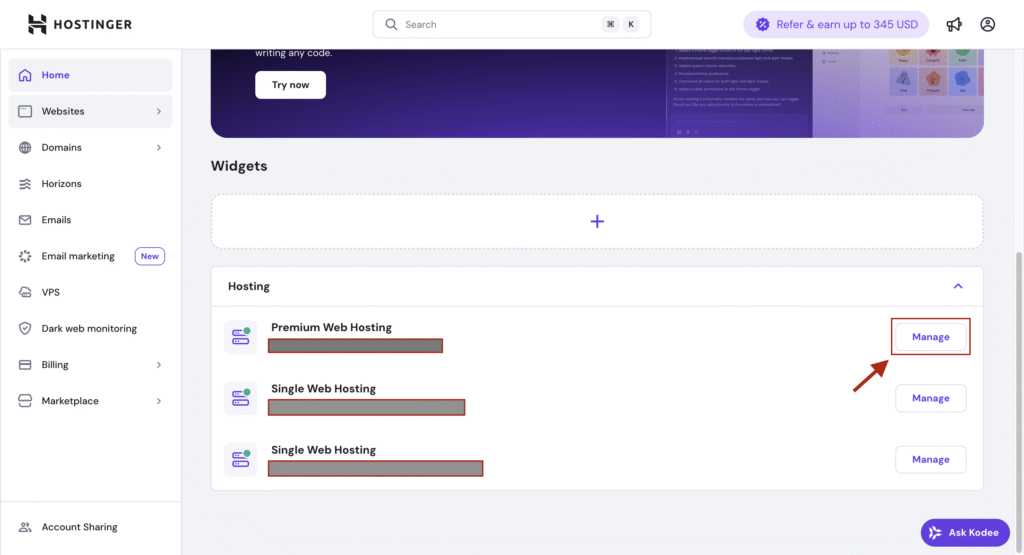The image size is (1024, 555).
Task: Open the announcements megaphone icon
Action: [954, 24]
